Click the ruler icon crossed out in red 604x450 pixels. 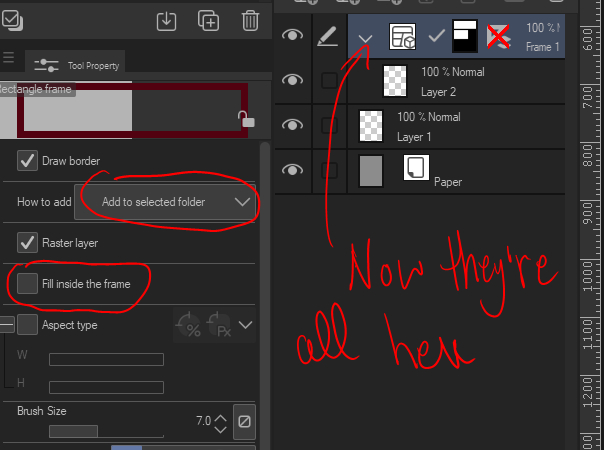click(x=497, y=37)
